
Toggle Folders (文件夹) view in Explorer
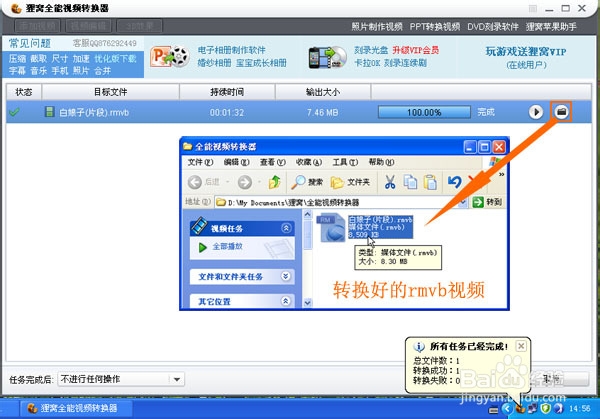351,182
